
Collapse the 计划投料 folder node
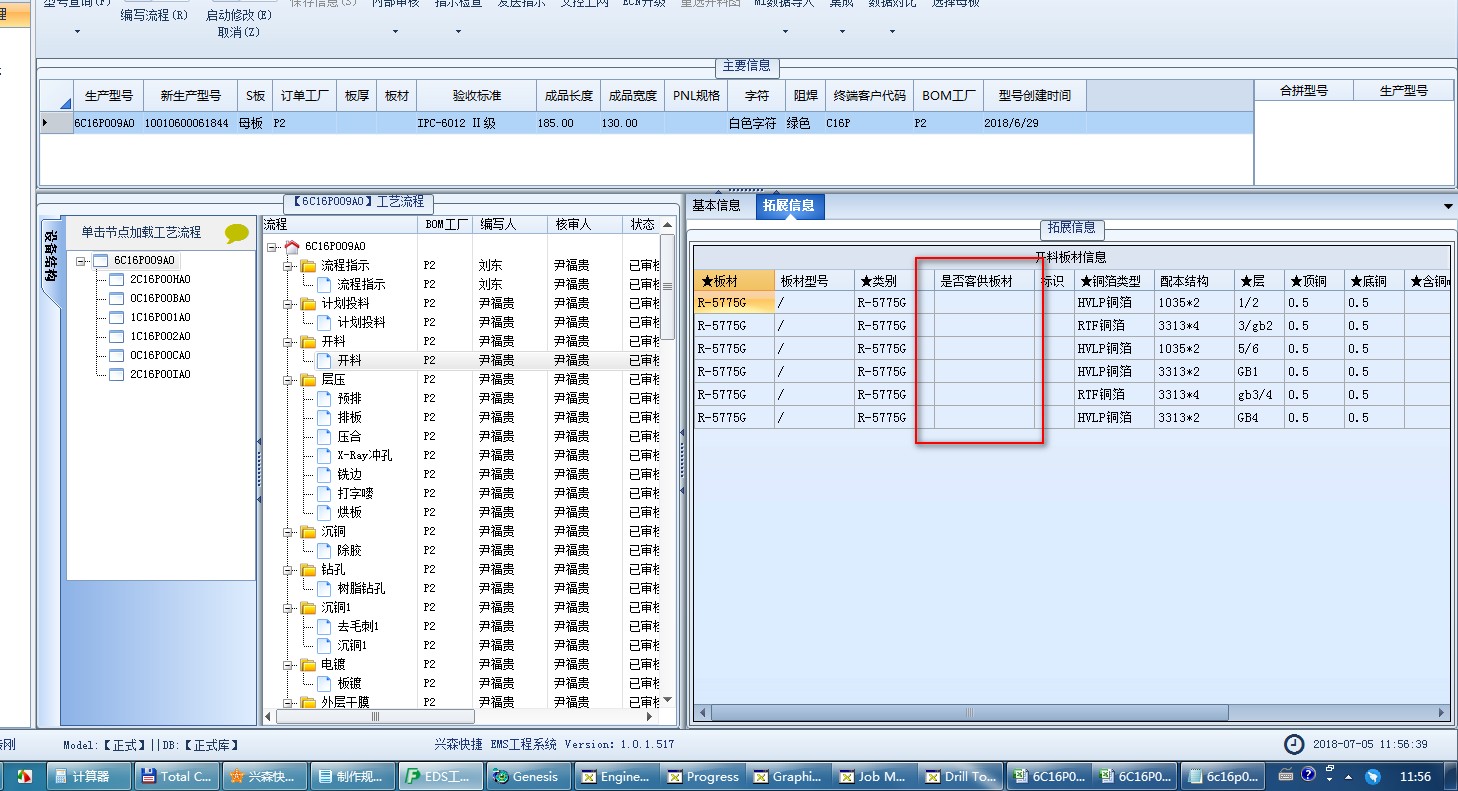[x=288, y=304]
